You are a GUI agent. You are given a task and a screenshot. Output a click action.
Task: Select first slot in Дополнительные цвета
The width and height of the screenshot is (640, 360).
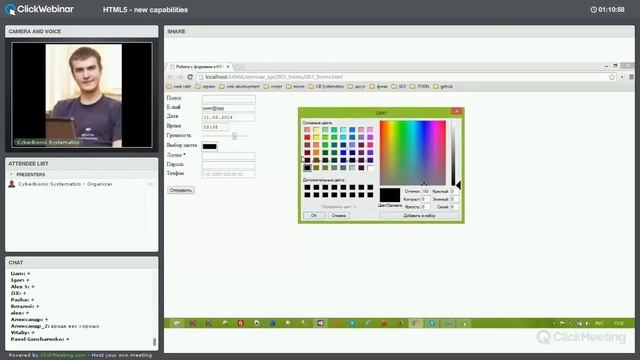(307, 187)
